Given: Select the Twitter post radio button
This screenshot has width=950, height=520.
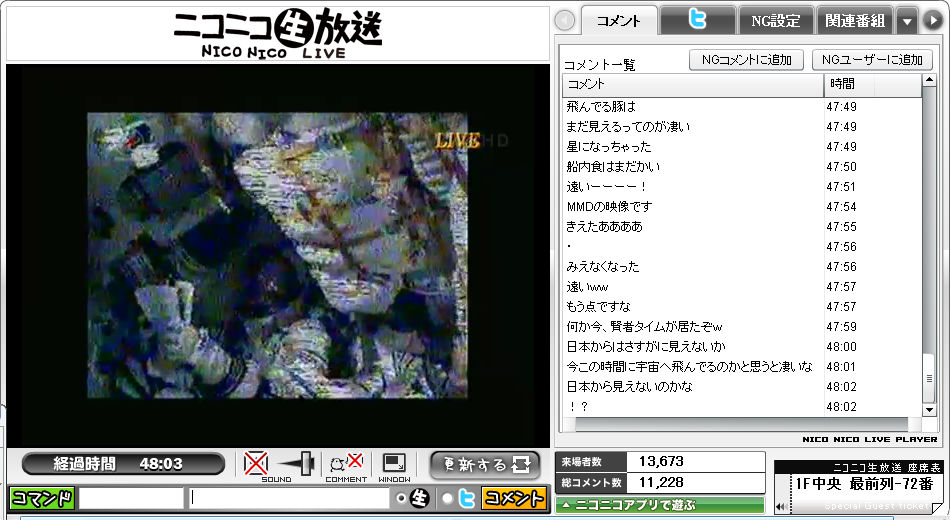Looking at the screenshot, I should coord(447,498).
